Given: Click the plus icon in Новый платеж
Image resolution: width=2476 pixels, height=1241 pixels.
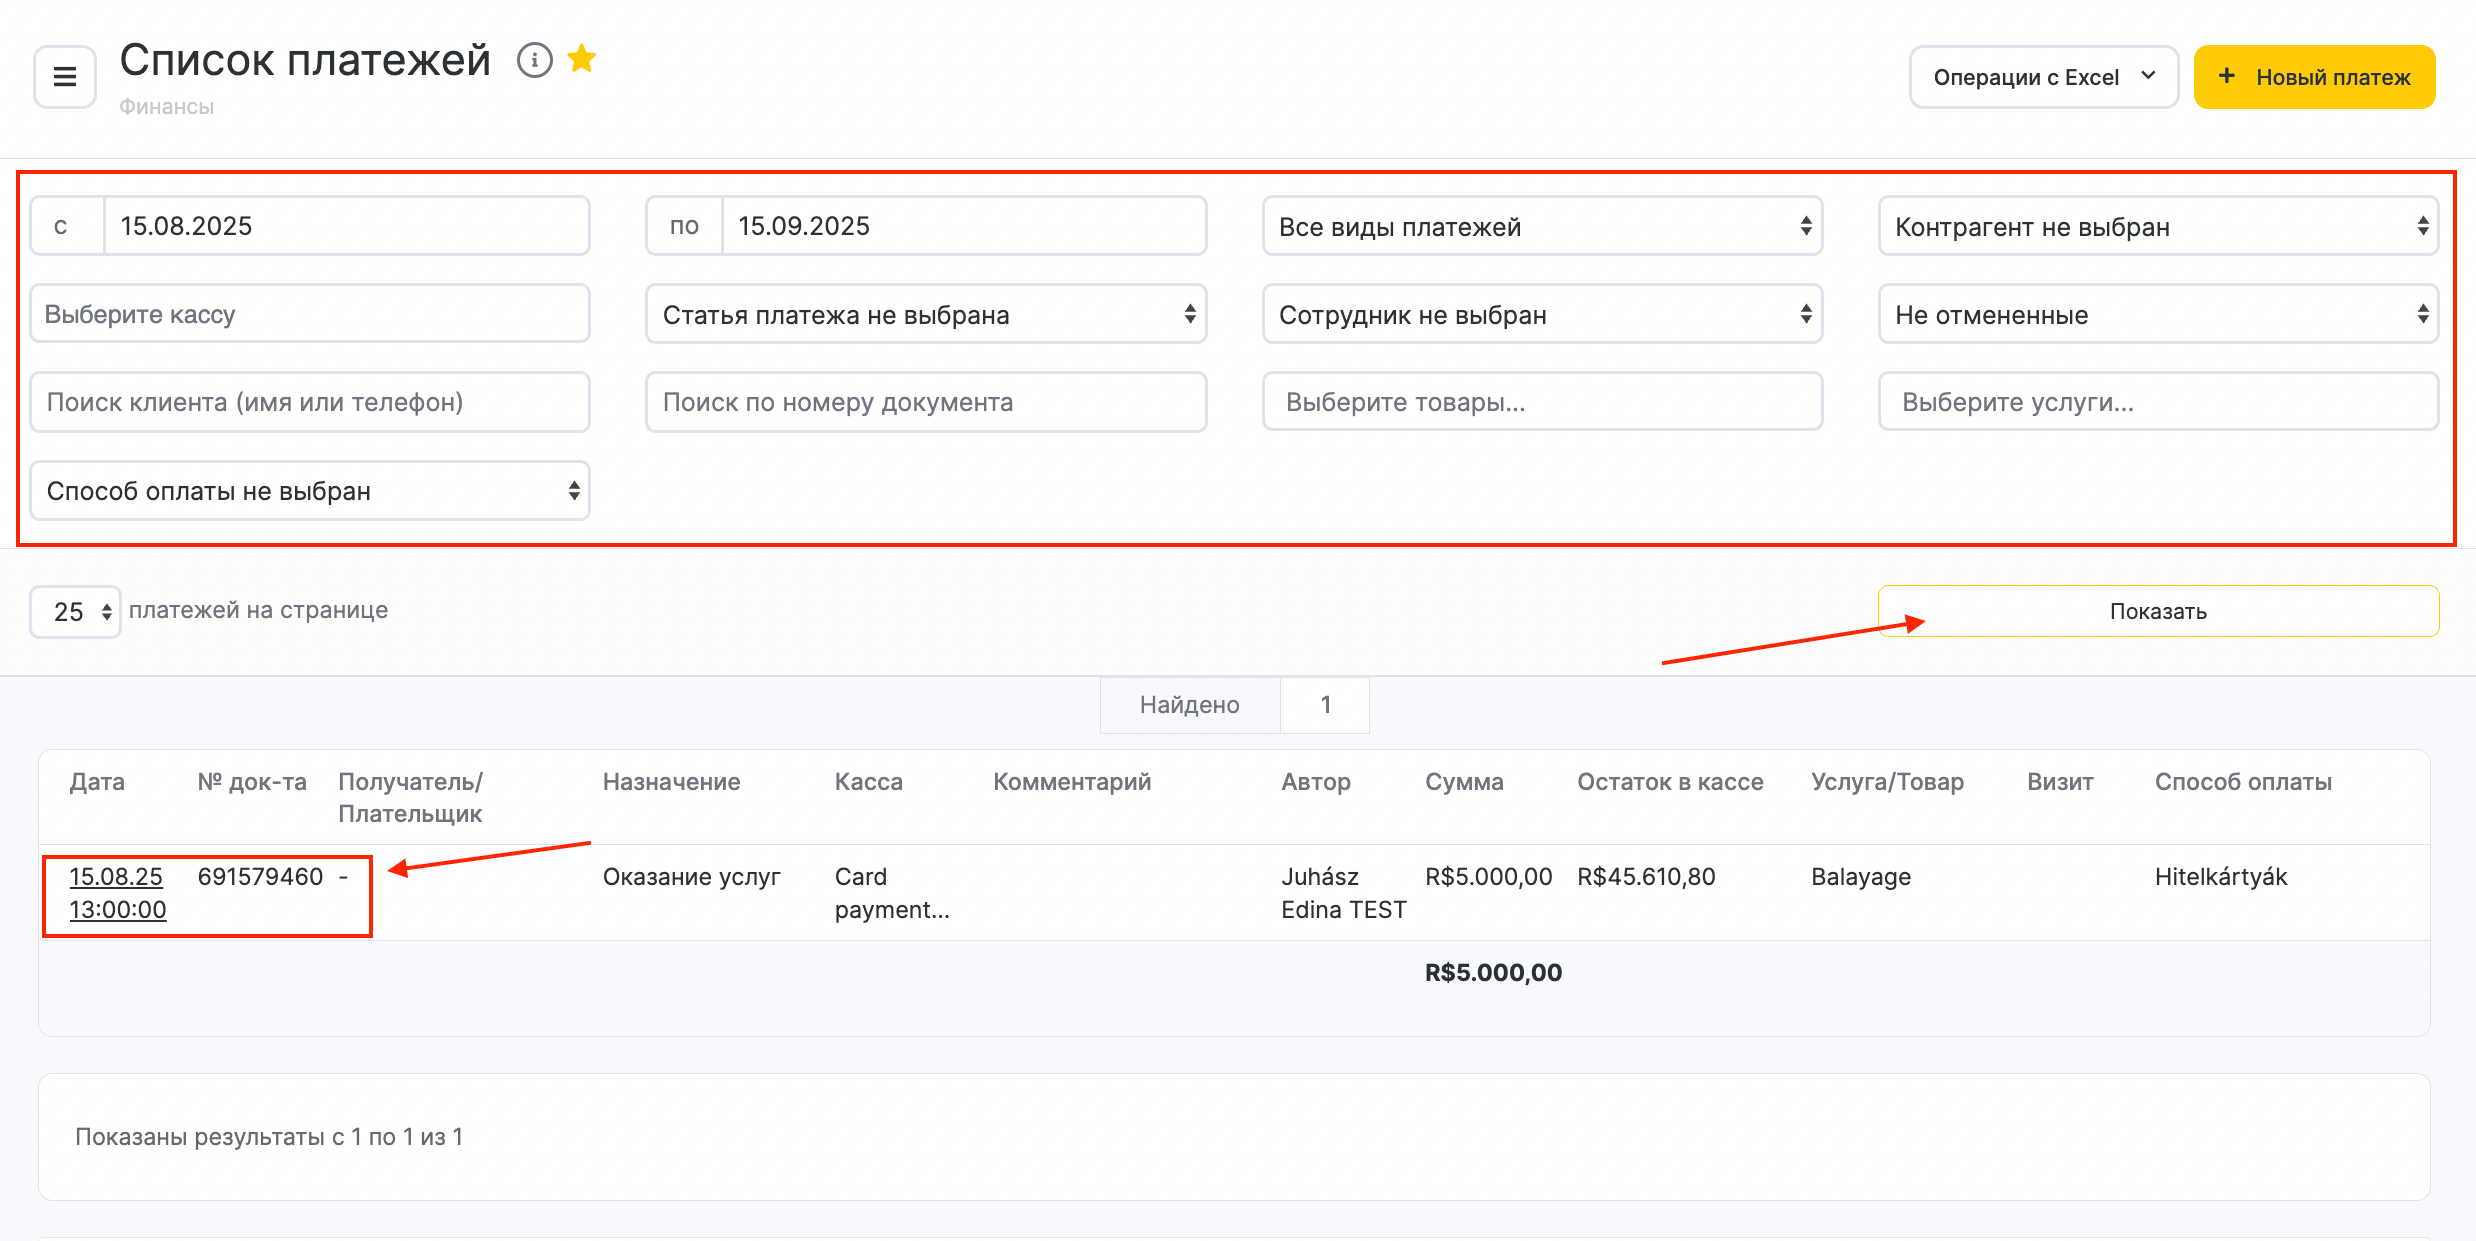Looking at the screenshot, I should point(2226,77).
